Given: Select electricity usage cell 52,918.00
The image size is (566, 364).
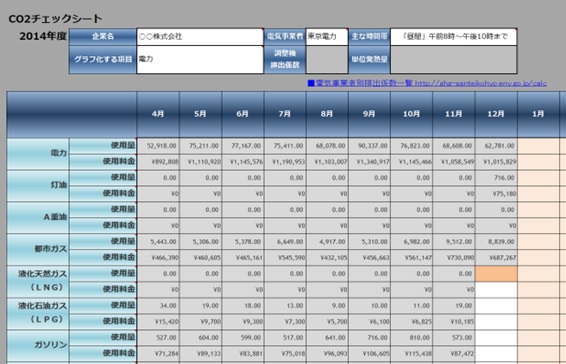Looking at the screenshot, I should pyautogui.click(x=158, y=146).
